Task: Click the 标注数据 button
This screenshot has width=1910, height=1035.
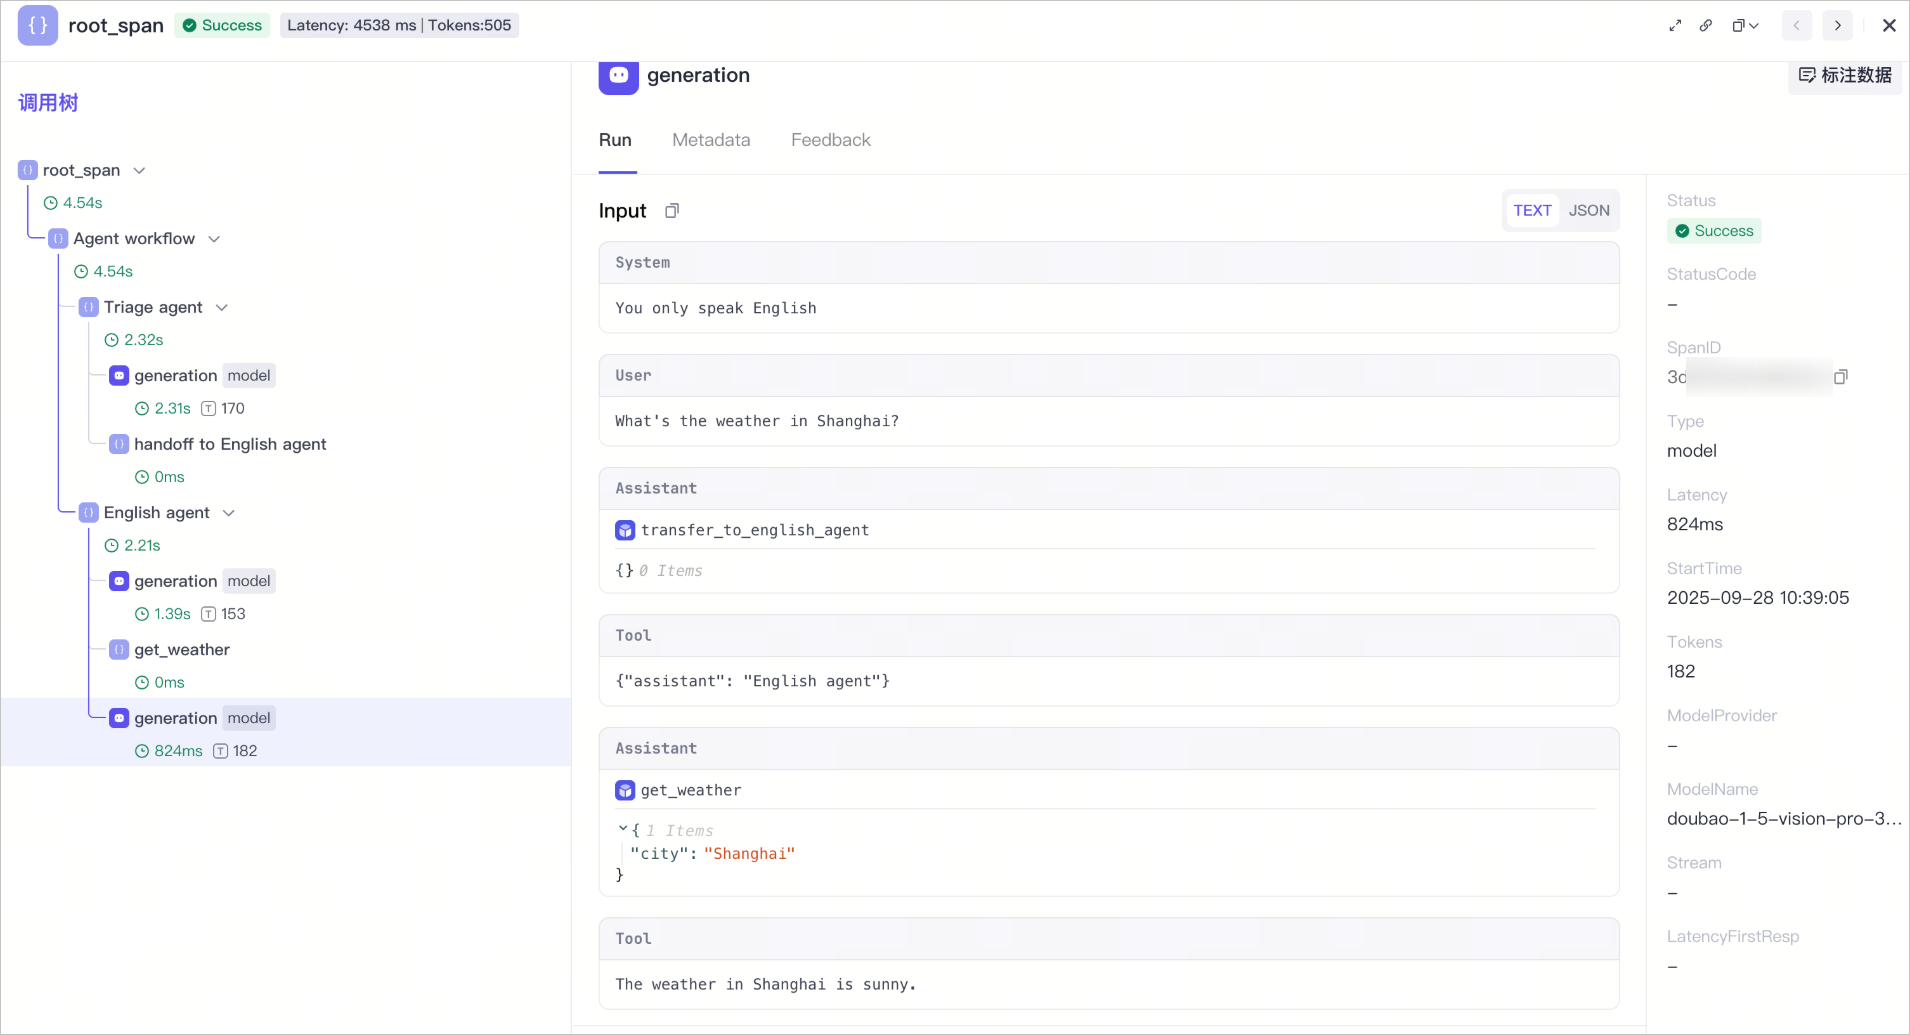Action: tap(1845, 76)
